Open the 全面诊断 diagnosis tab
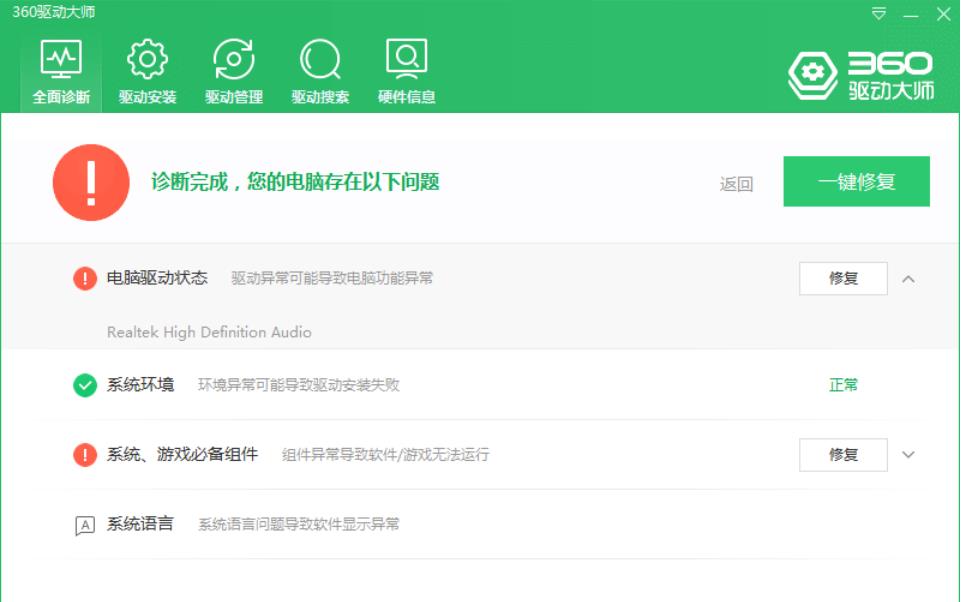The height and width of the screenshot is (602, 963). click(61, 71)
